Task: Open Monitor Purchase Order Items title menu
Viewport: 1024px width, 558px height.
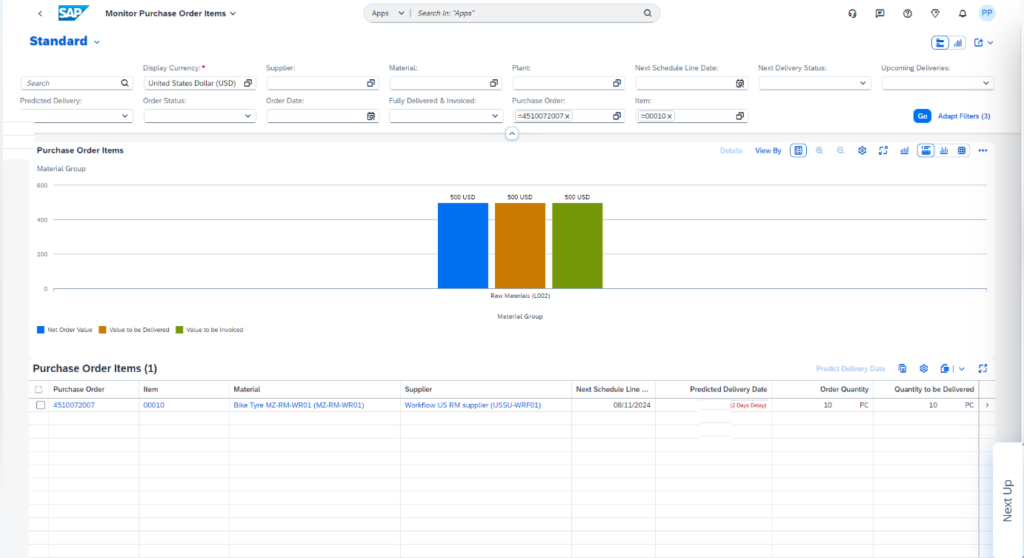Action: pos(232,14)
